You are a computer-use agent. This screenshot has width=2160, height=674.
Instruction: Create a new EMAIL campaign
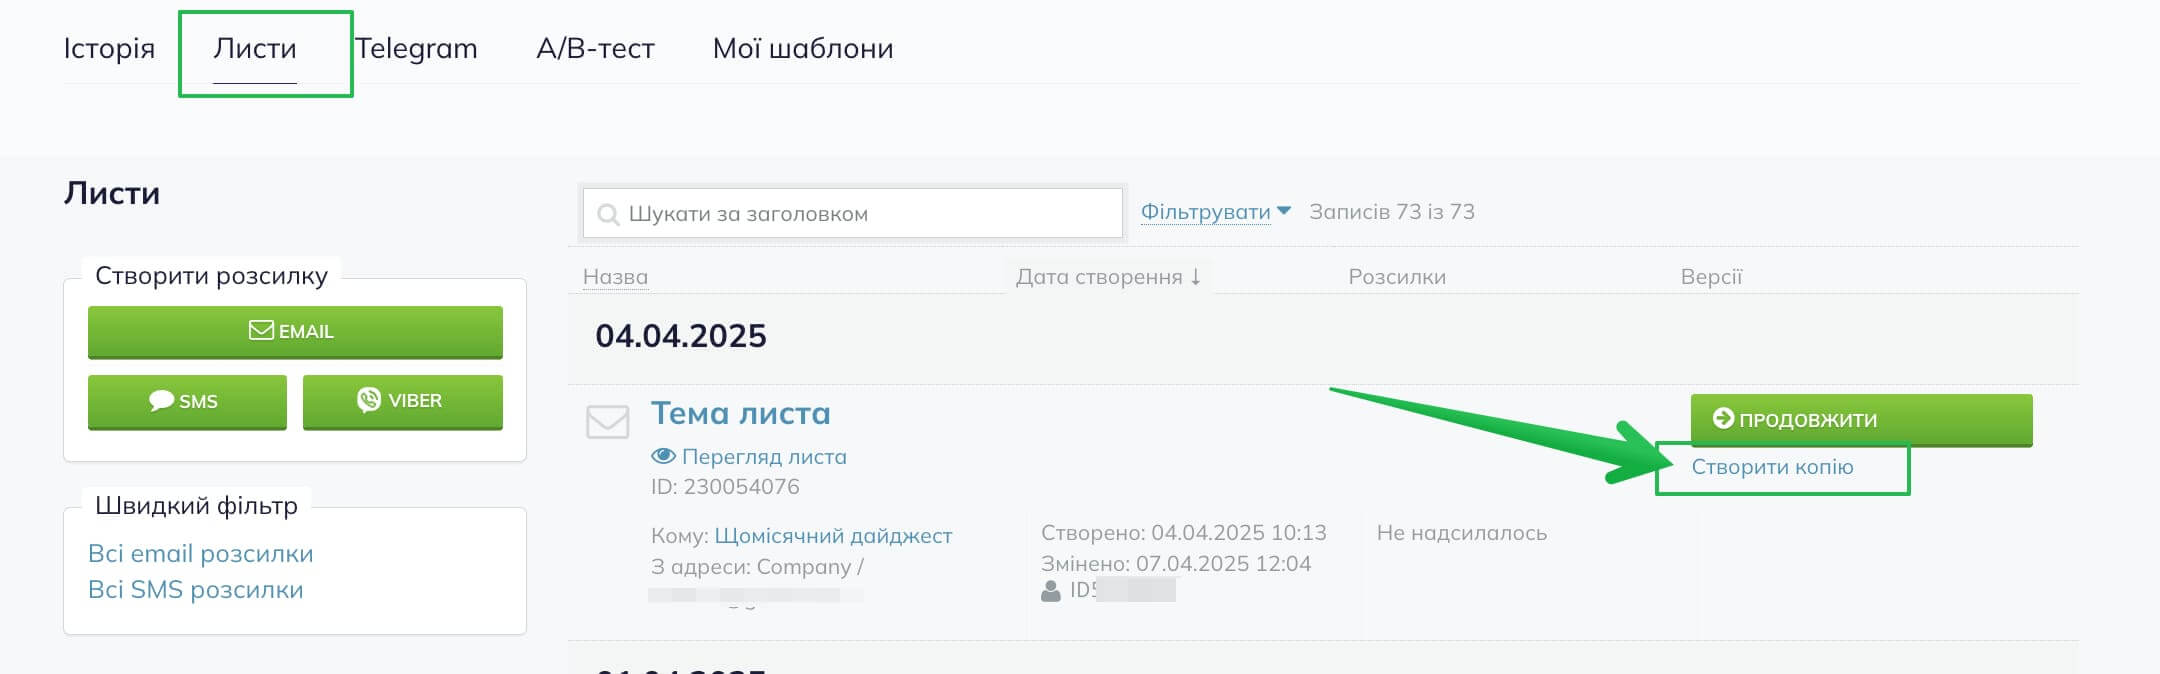(295, 332)
